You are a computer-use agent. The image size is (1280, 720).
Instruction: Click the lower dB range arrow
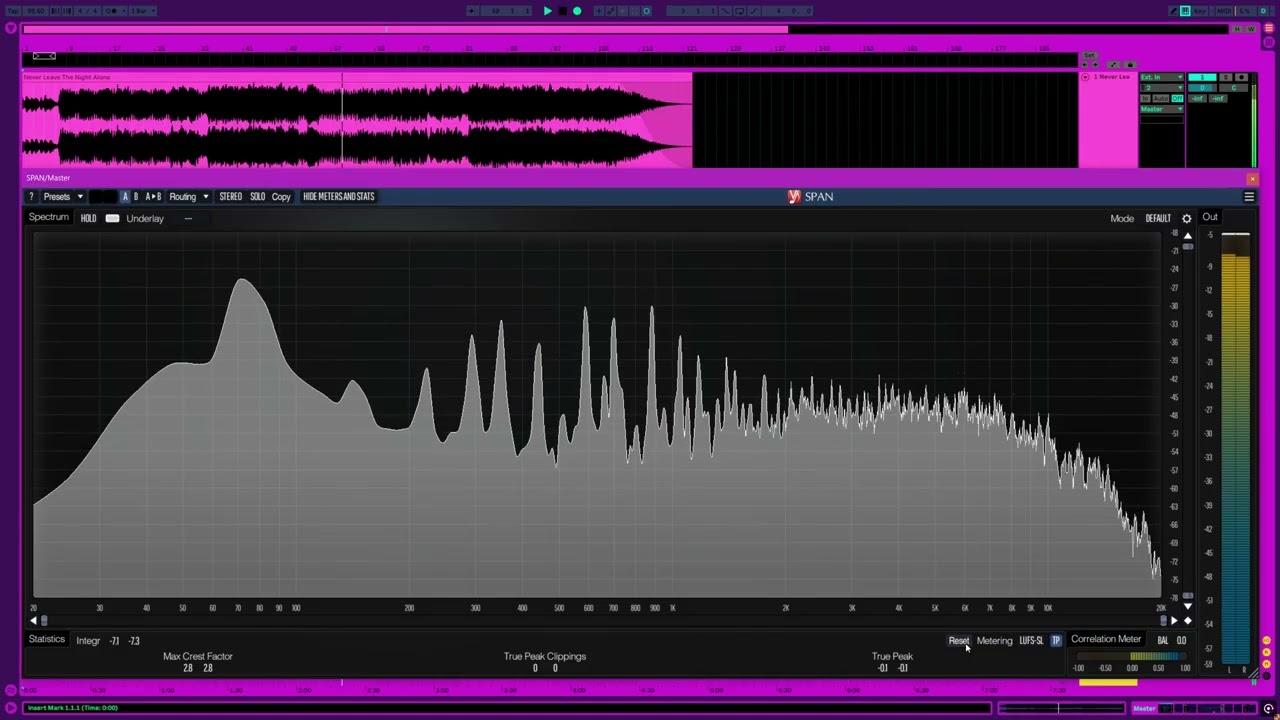click(1187, 607)
